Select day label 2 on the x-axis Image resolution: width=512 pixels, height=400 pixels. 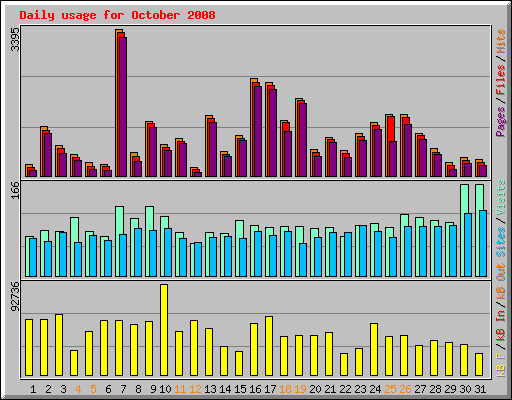tap(48, 389)
